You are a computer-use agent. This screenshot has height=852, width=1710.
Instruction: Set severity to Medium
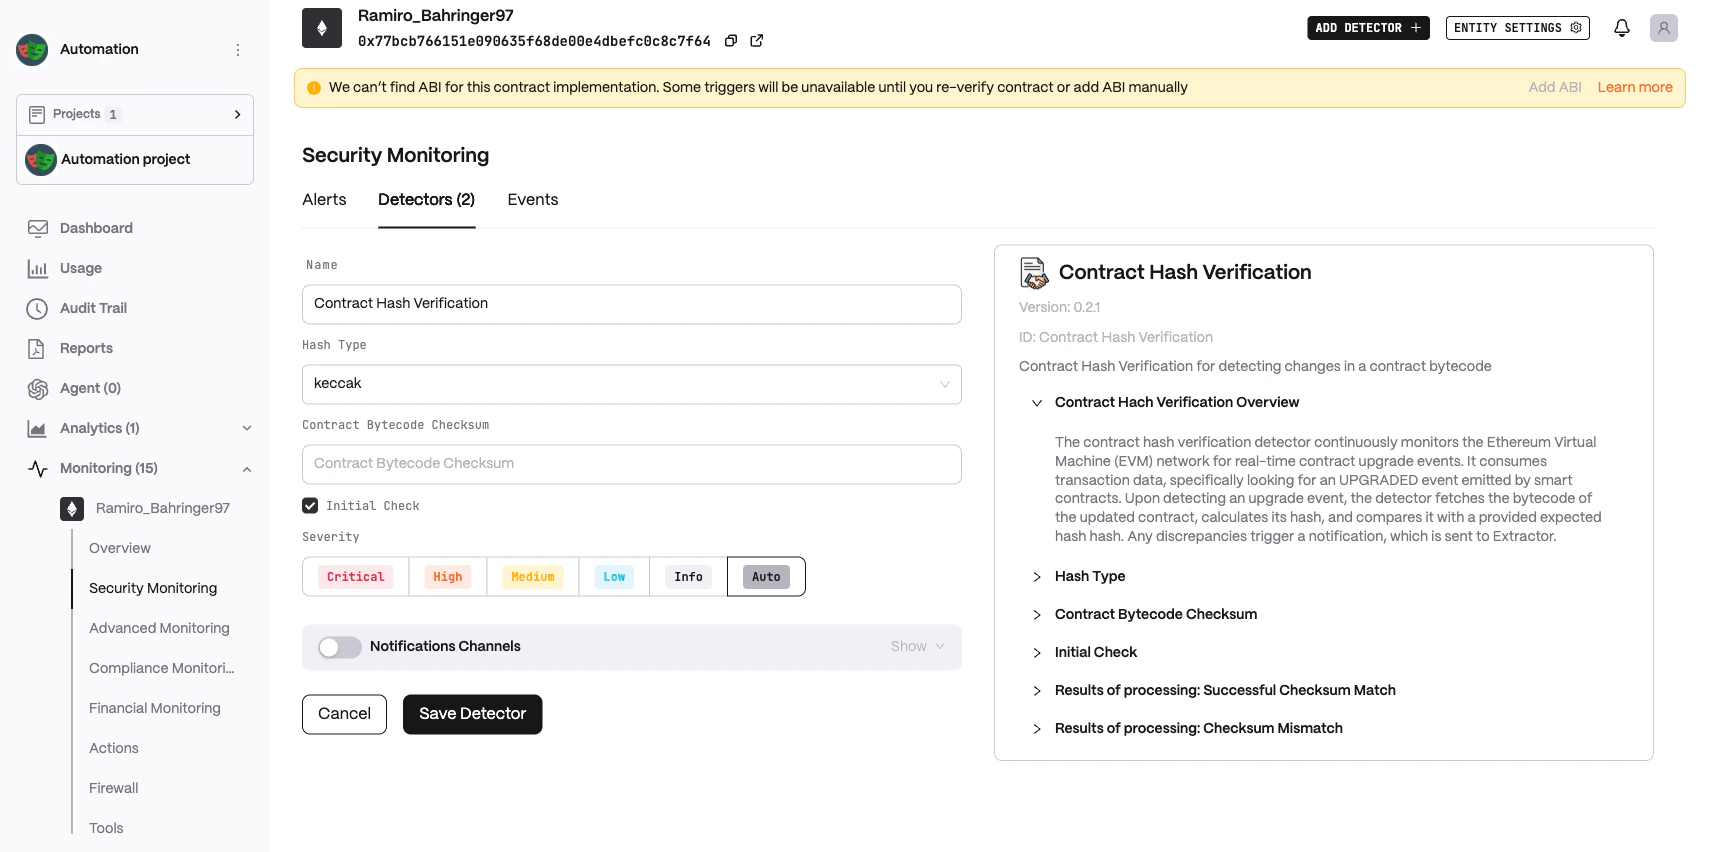coord(533,577)
